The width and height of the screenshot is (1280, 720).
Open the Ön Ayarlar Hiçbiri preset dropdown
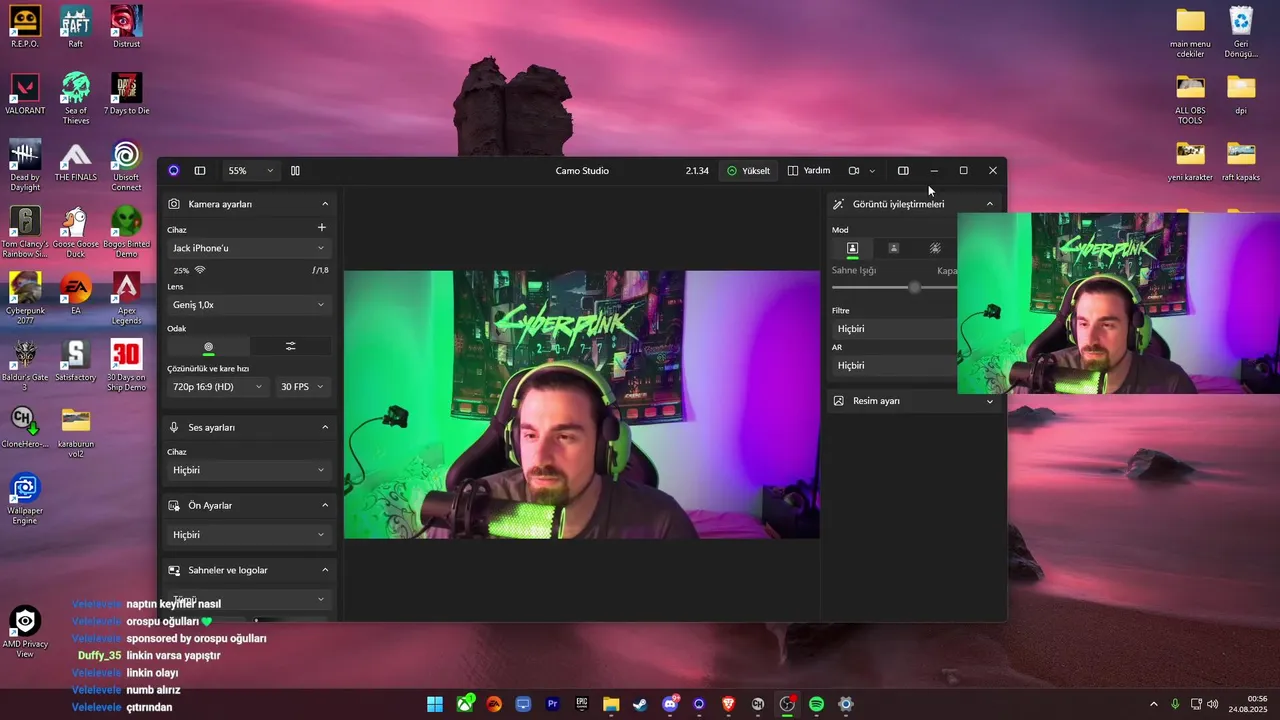(249, 535)
